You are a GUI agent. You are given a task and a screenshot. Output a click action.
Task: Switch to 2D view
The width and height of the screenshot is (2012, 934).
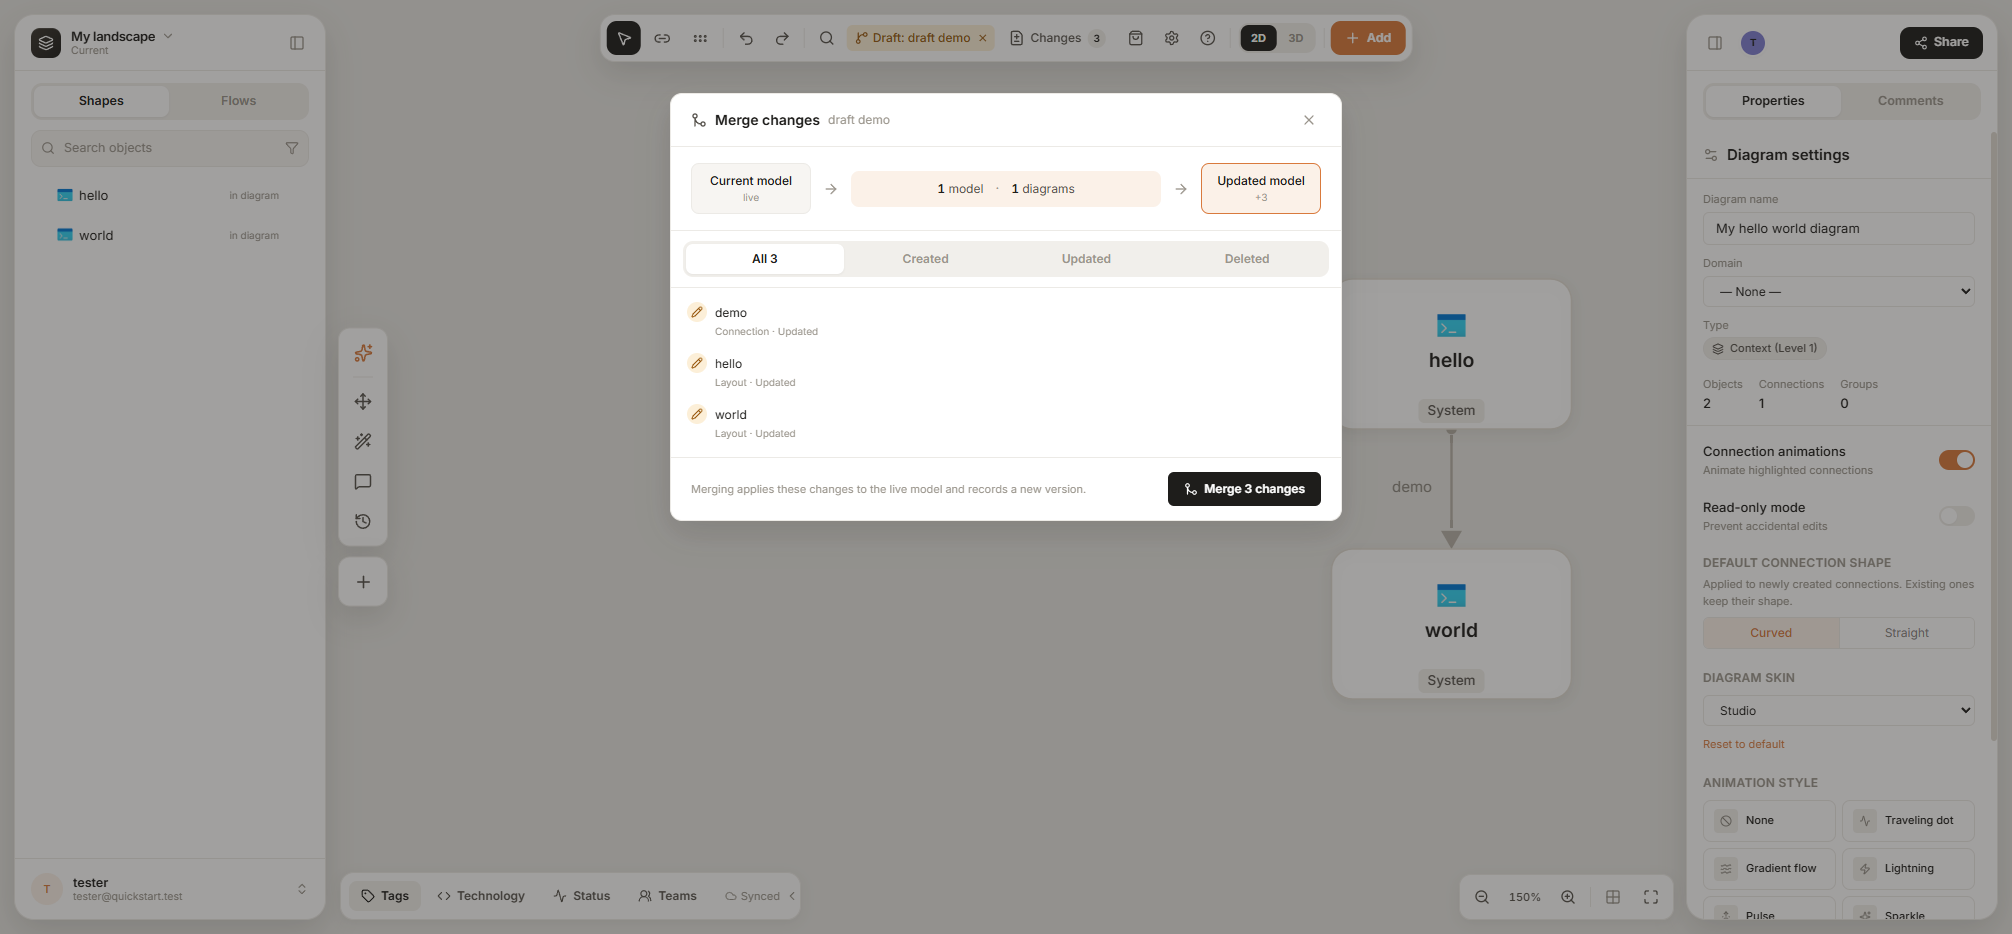[x=1258, y=38]
